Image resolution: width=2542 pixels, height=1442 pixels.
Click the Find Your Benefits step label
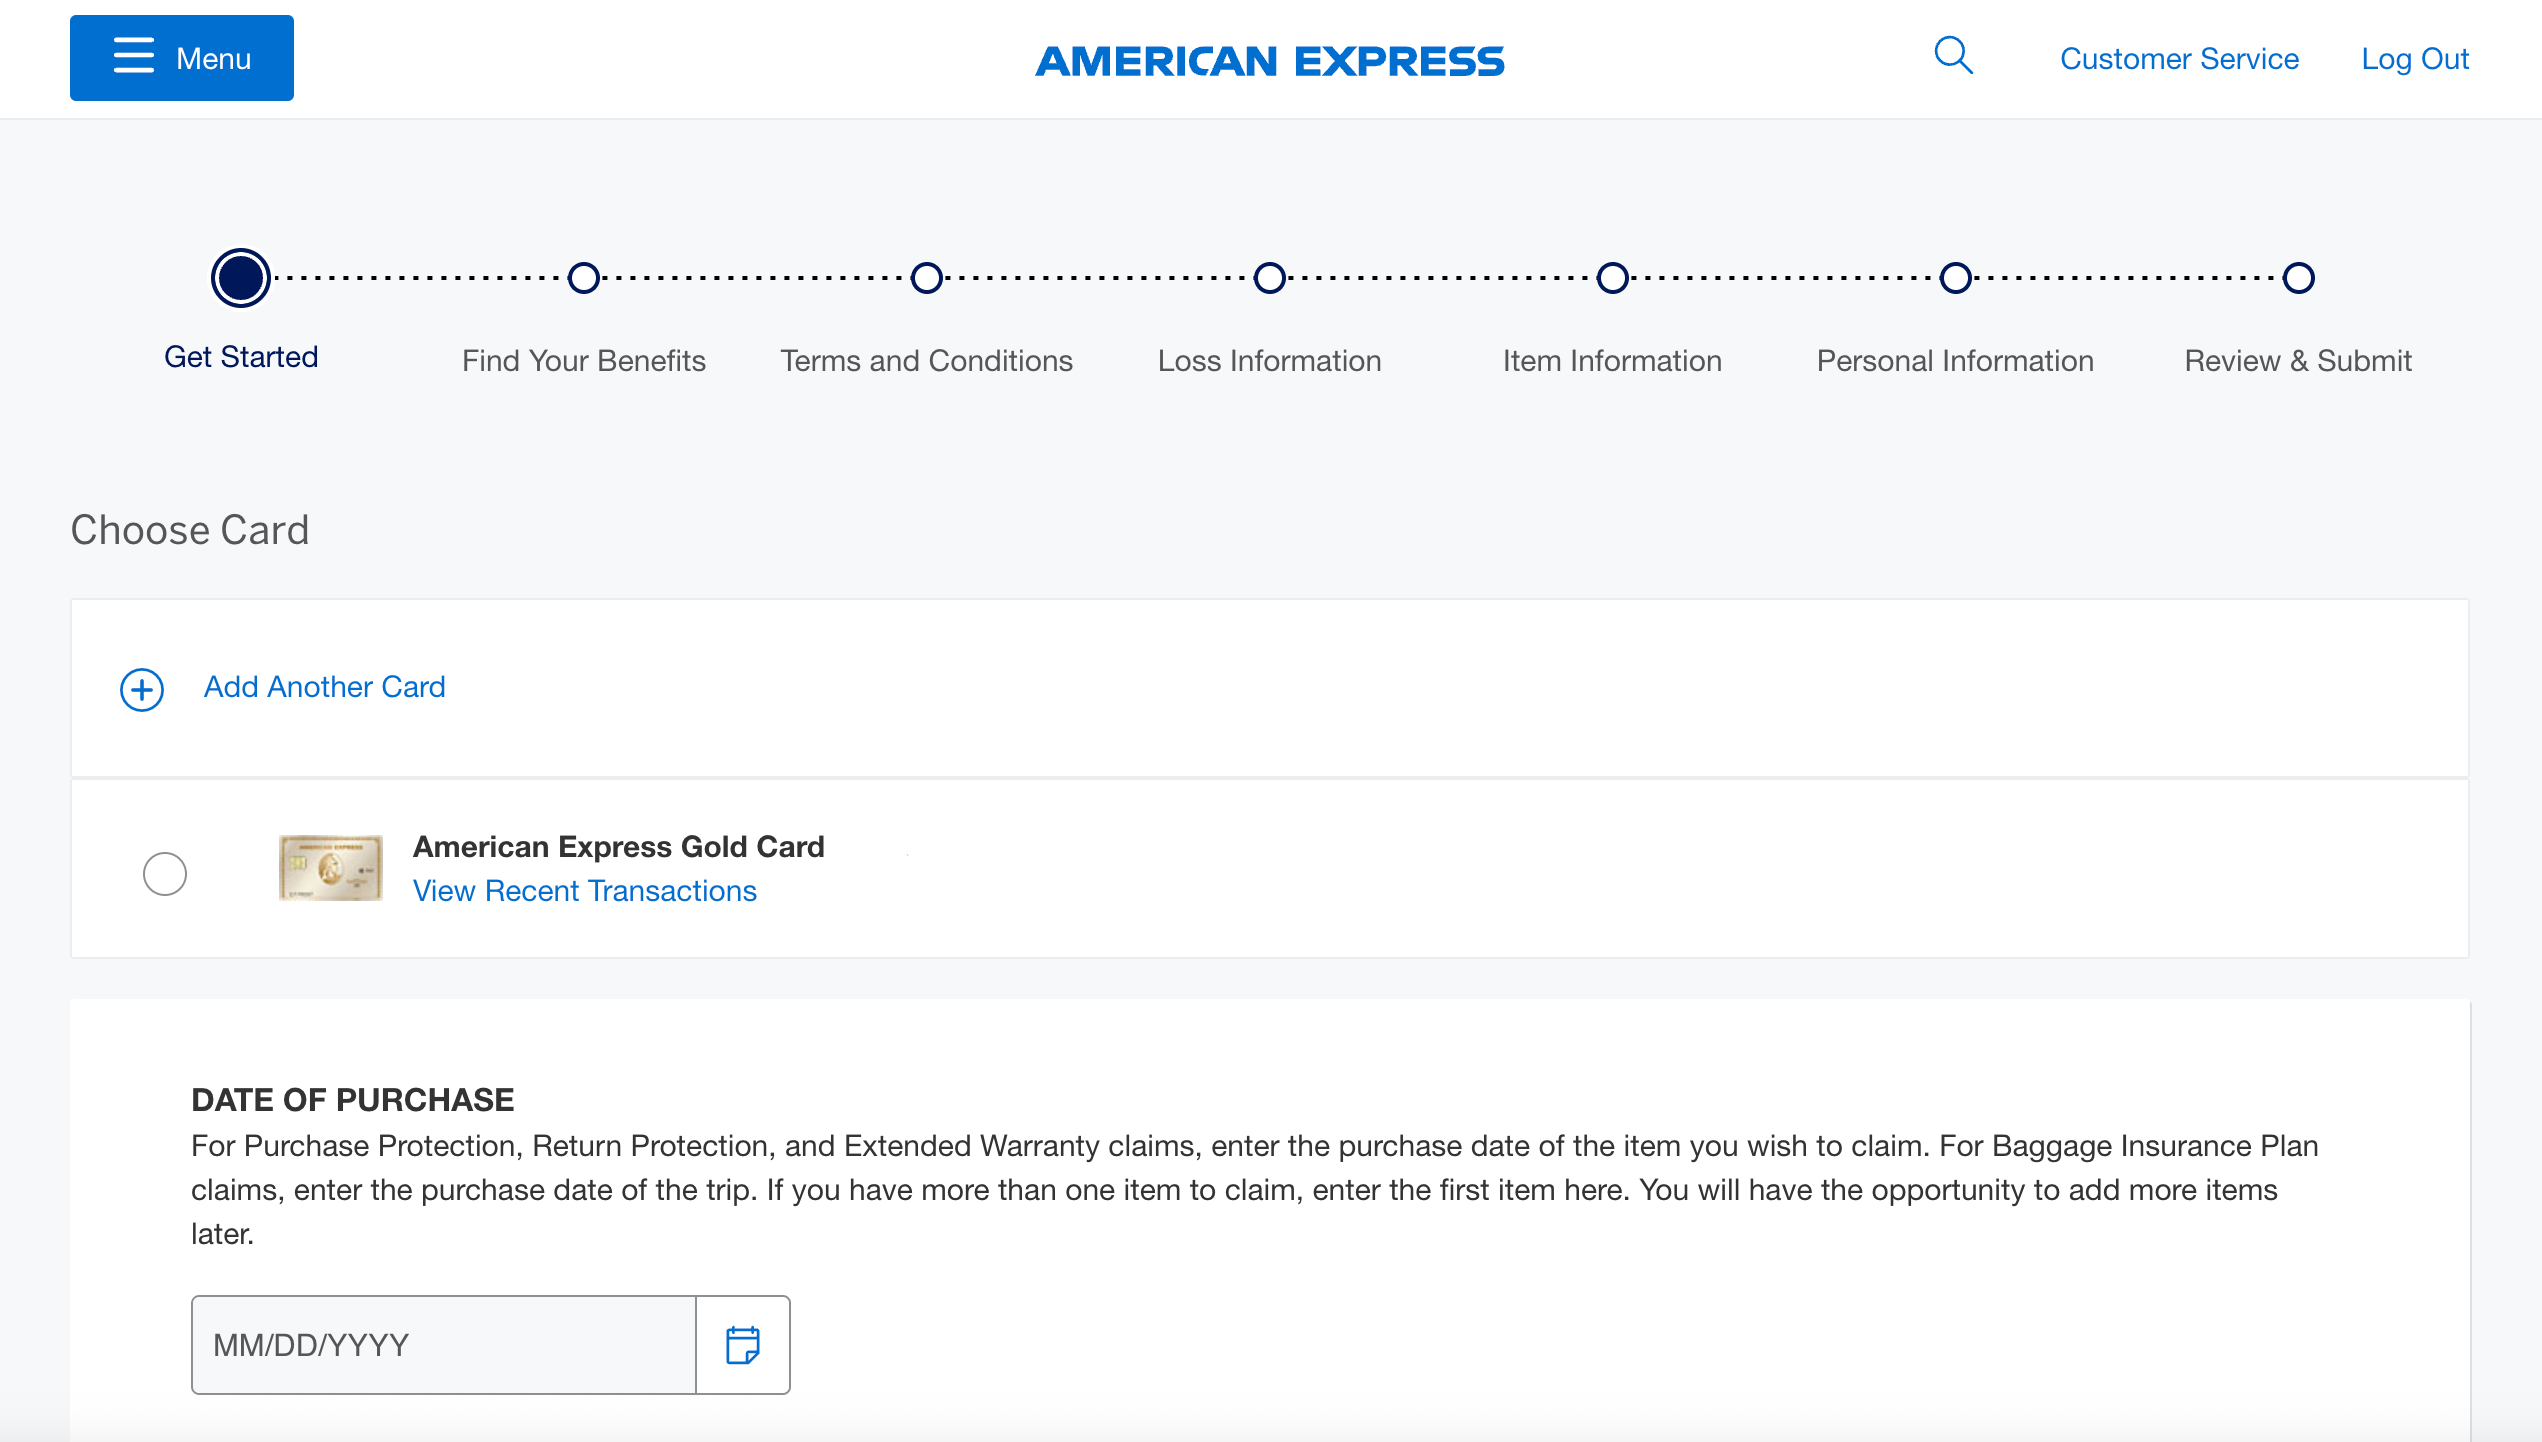click(x=584, y=360)
